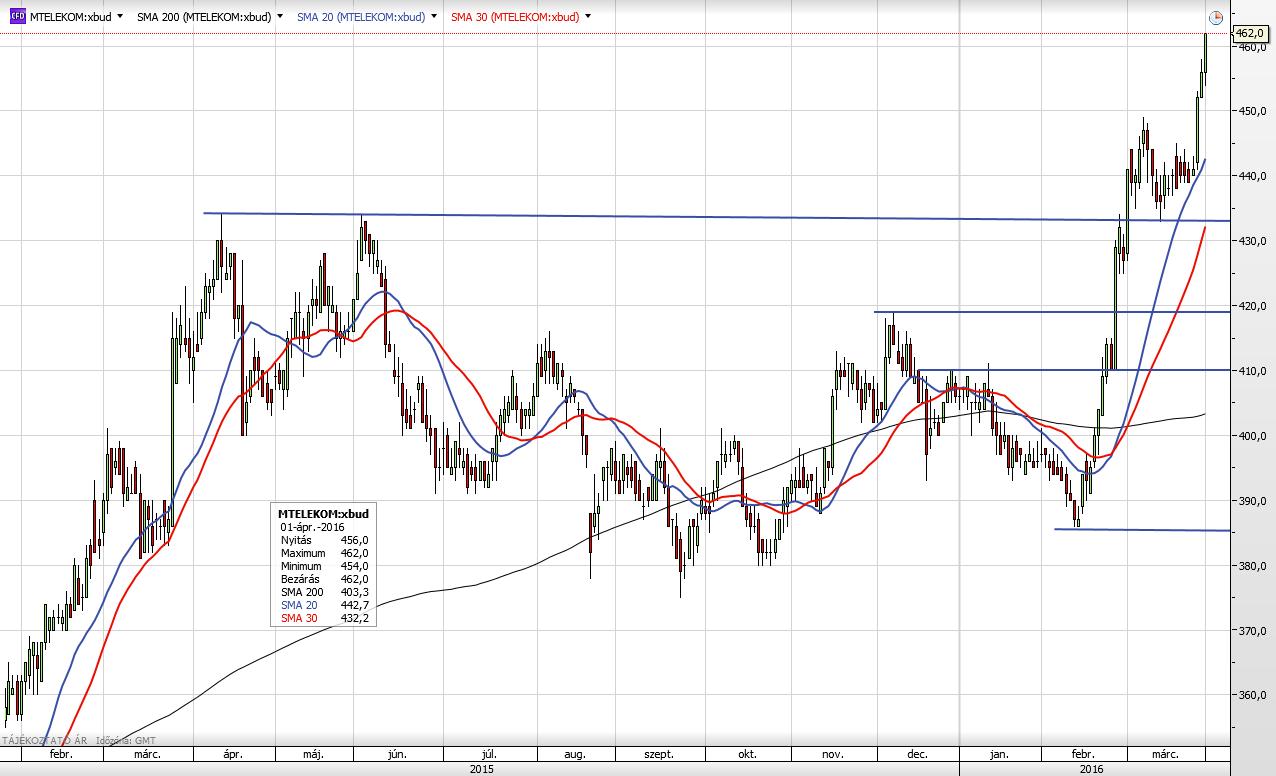1276x776 pixels.
Task: Click the 2015 year label on time axis
Action: pos(482,769)
